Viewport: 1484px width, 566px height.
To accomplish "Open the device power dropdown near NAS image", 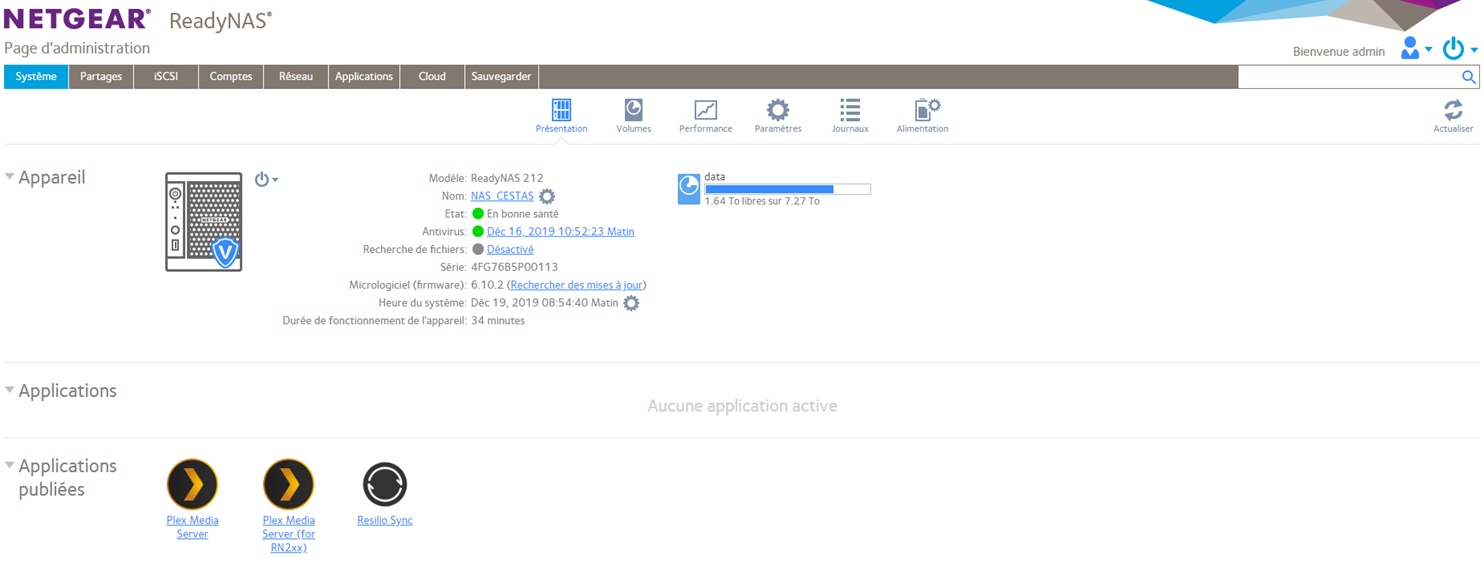I will (266, 180).
